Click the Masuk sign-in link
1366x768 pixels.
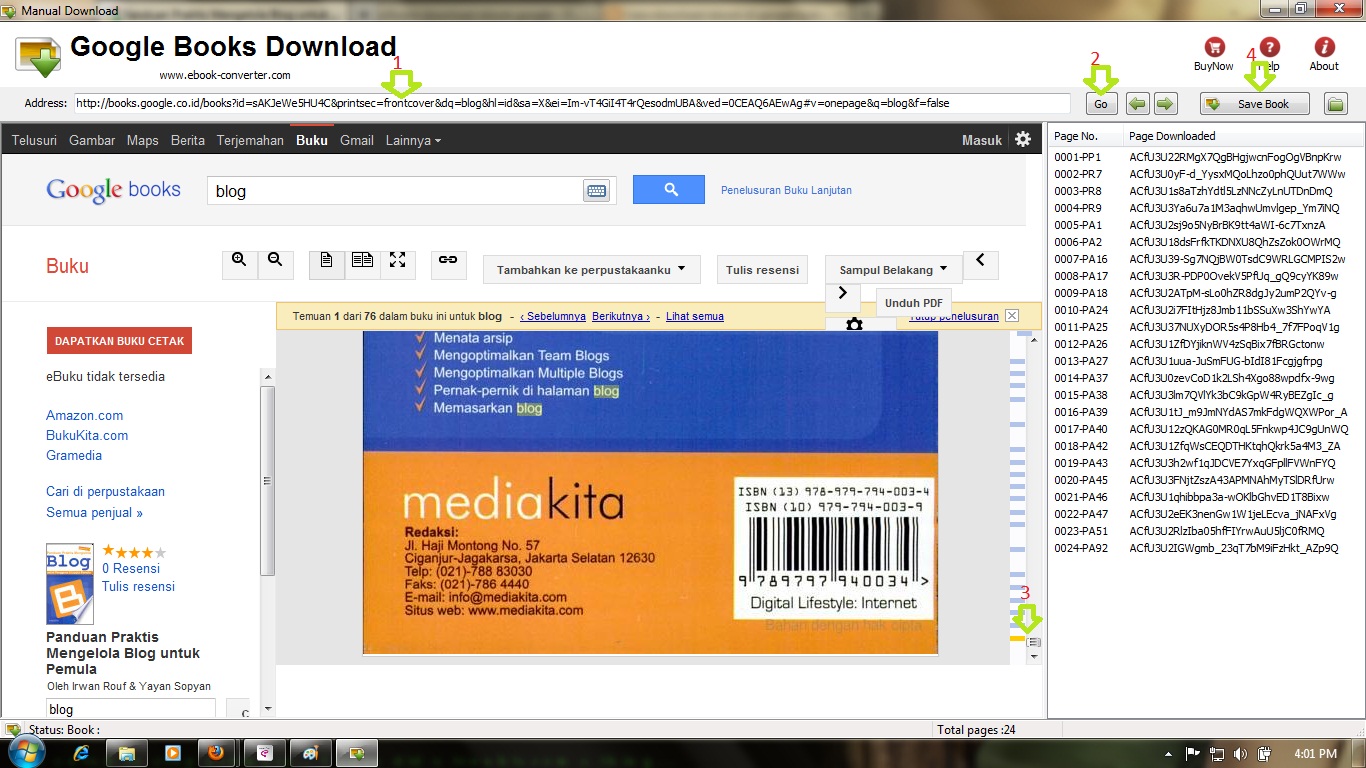tap(982, 140)
